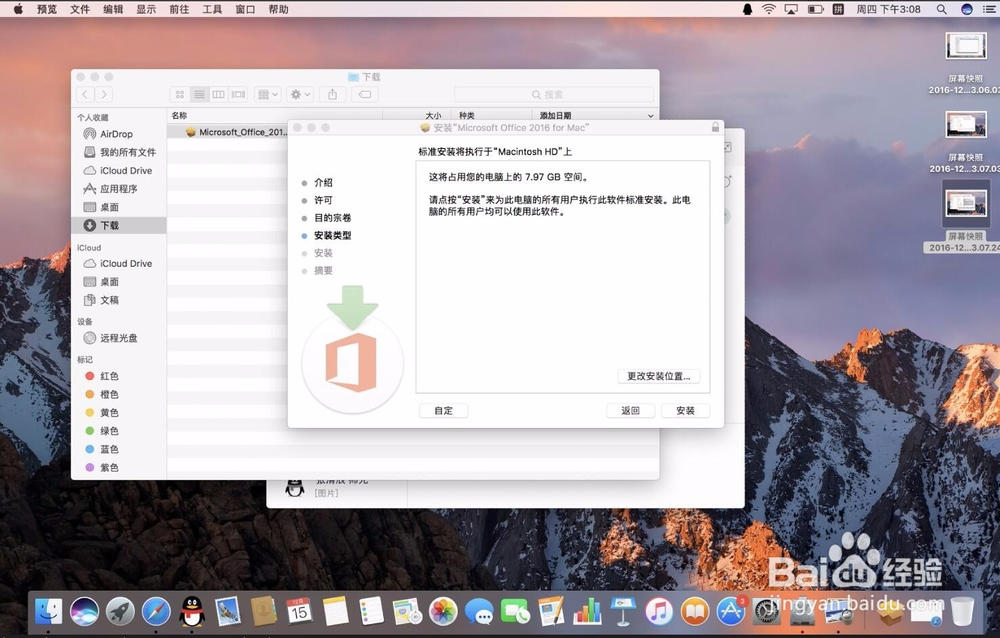1000x638 pixels.
Task: Open Pages app in Dock
Action: point(551,611)
